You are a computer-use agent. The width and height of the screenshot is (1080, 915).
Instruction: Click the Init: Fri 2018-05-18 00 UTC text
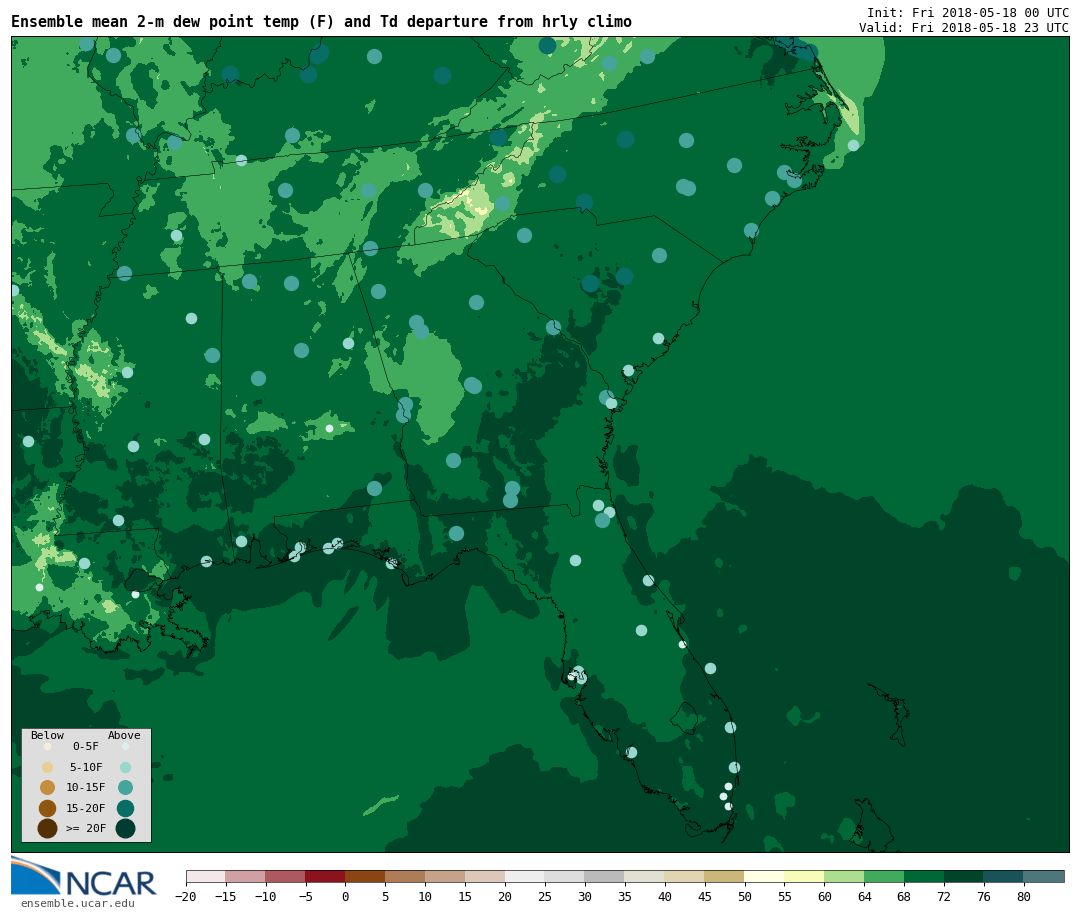(968, 12)
